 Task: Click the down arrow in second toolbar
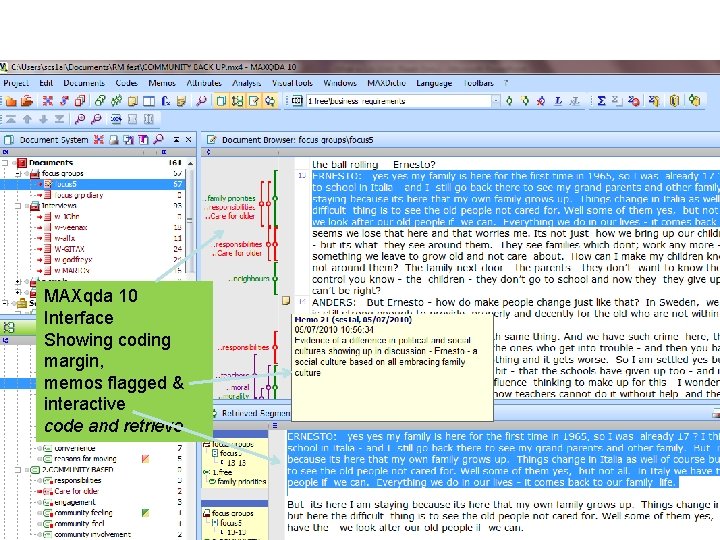pyautogui.click(x=43, y=119)
